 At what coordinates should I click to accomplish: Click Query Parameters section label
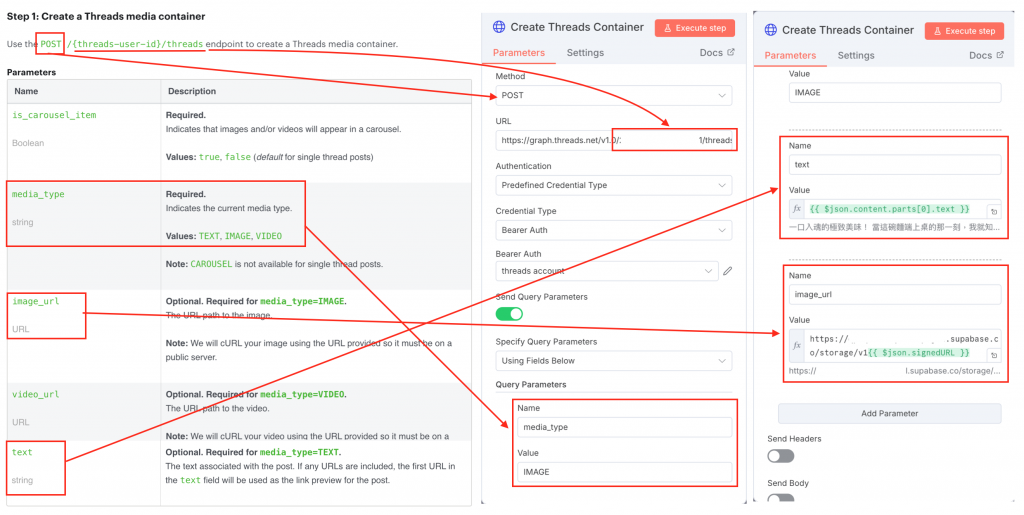531,384
